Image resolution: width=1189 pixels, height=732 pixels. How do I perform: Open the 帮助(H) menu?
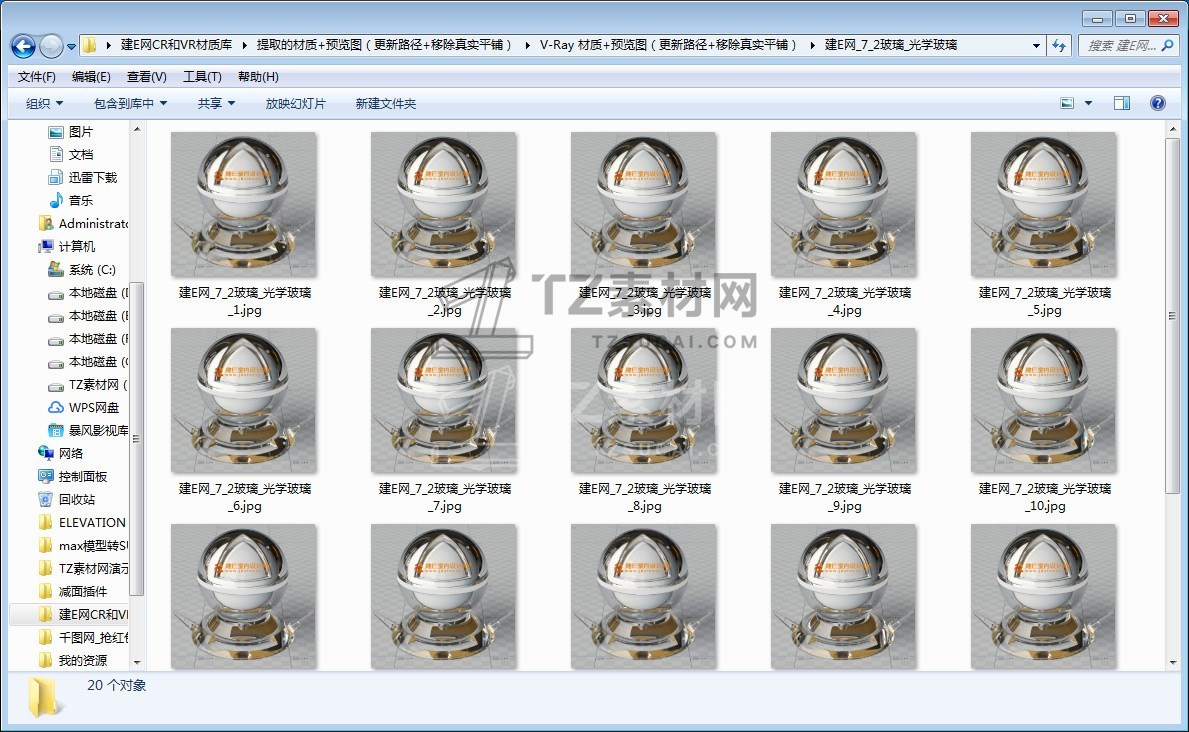click(x=258, y=77)
